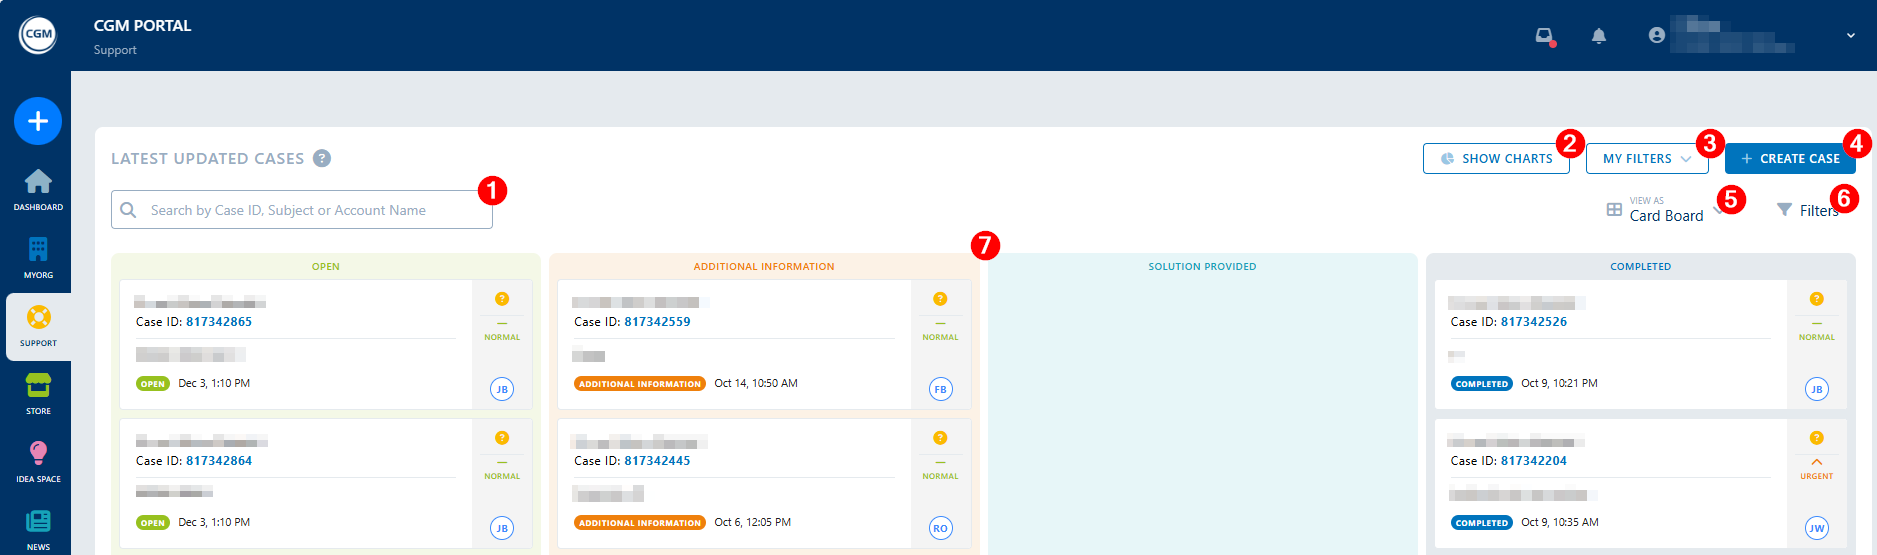Click Completed badge on case 817342204
Image resolution: width=1877 pixels, height=555 pixels.
[x=1482, y=523]
